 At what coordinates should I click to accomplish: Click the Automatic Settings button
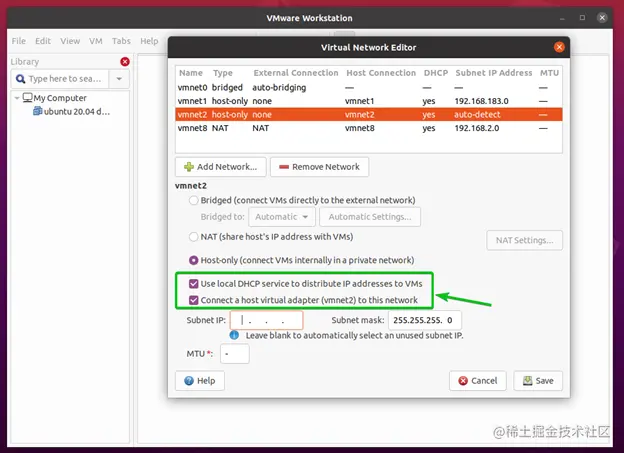coord(370,217)
